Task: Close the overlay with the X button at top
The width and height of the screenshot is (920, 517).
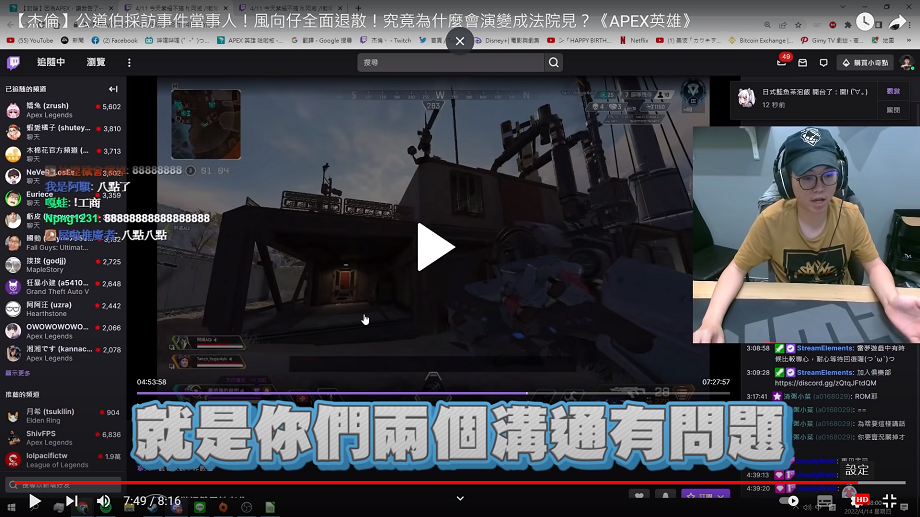Action: [x=460, y=41]
